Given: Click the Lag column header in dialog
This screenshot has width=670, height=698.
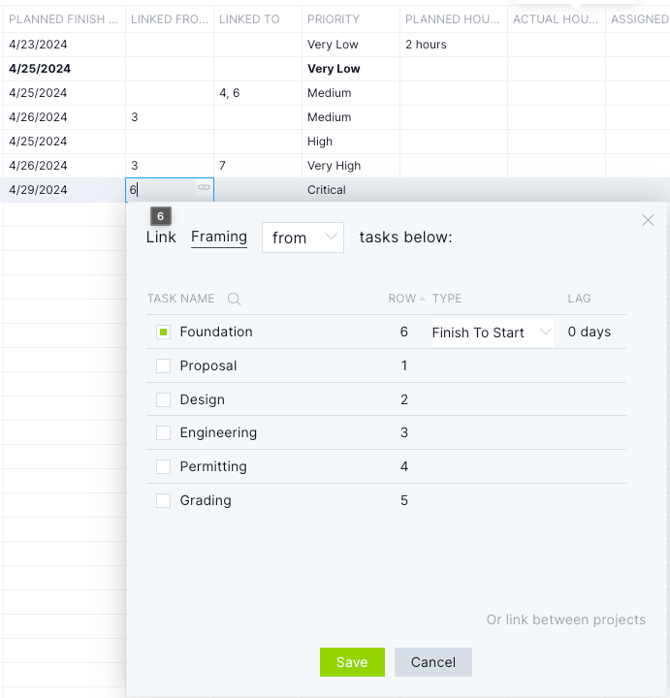Looking at the screenshot, I should [579, 298].
